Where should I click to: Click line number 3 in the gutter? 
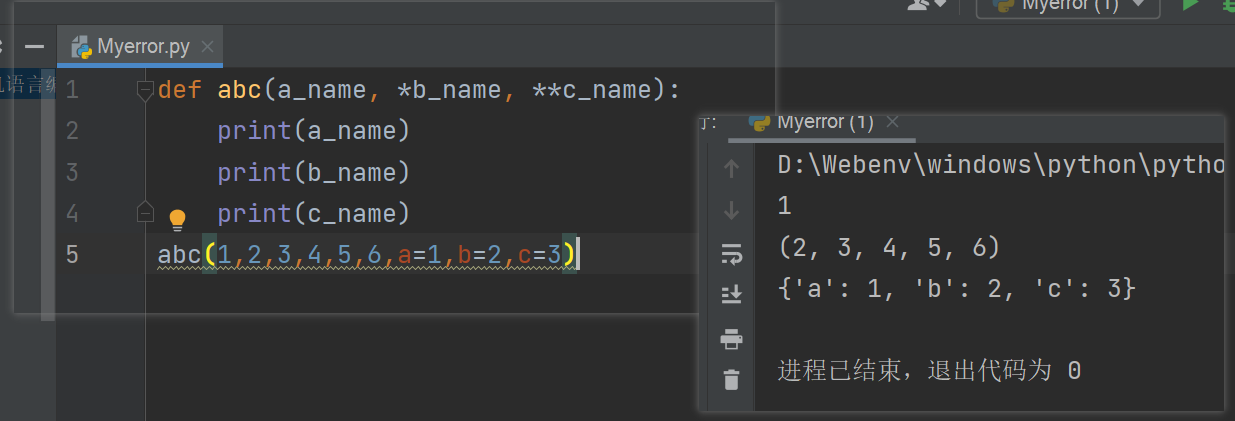coord(71,172)
